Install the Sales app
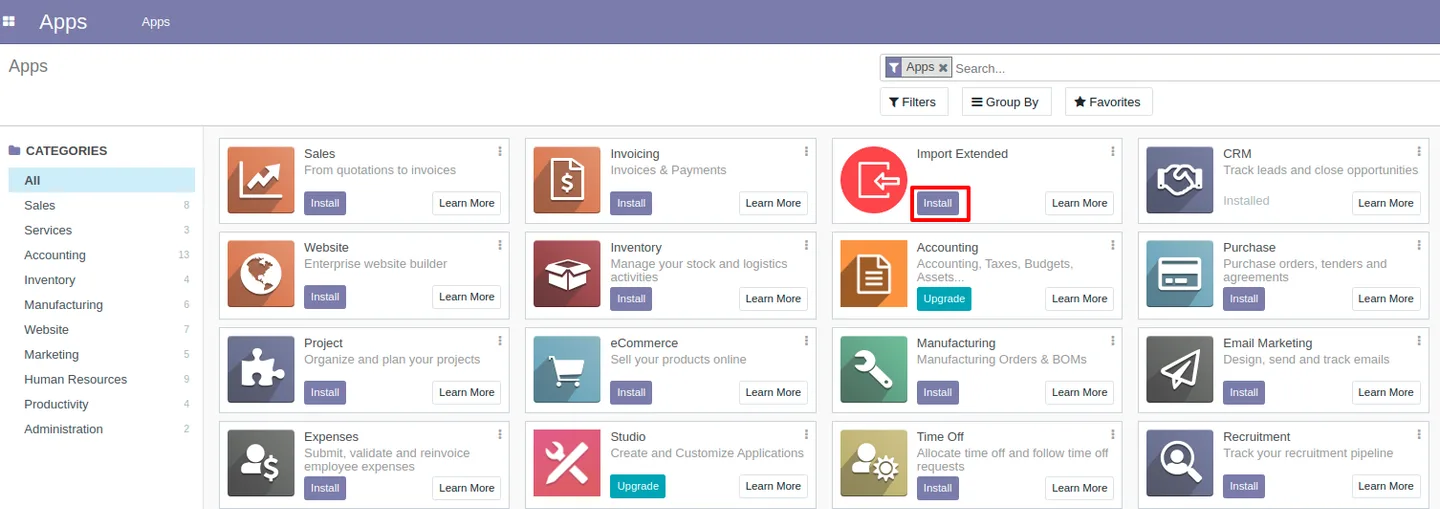Screen dimensions: 1440x509 tap(325, 203)
